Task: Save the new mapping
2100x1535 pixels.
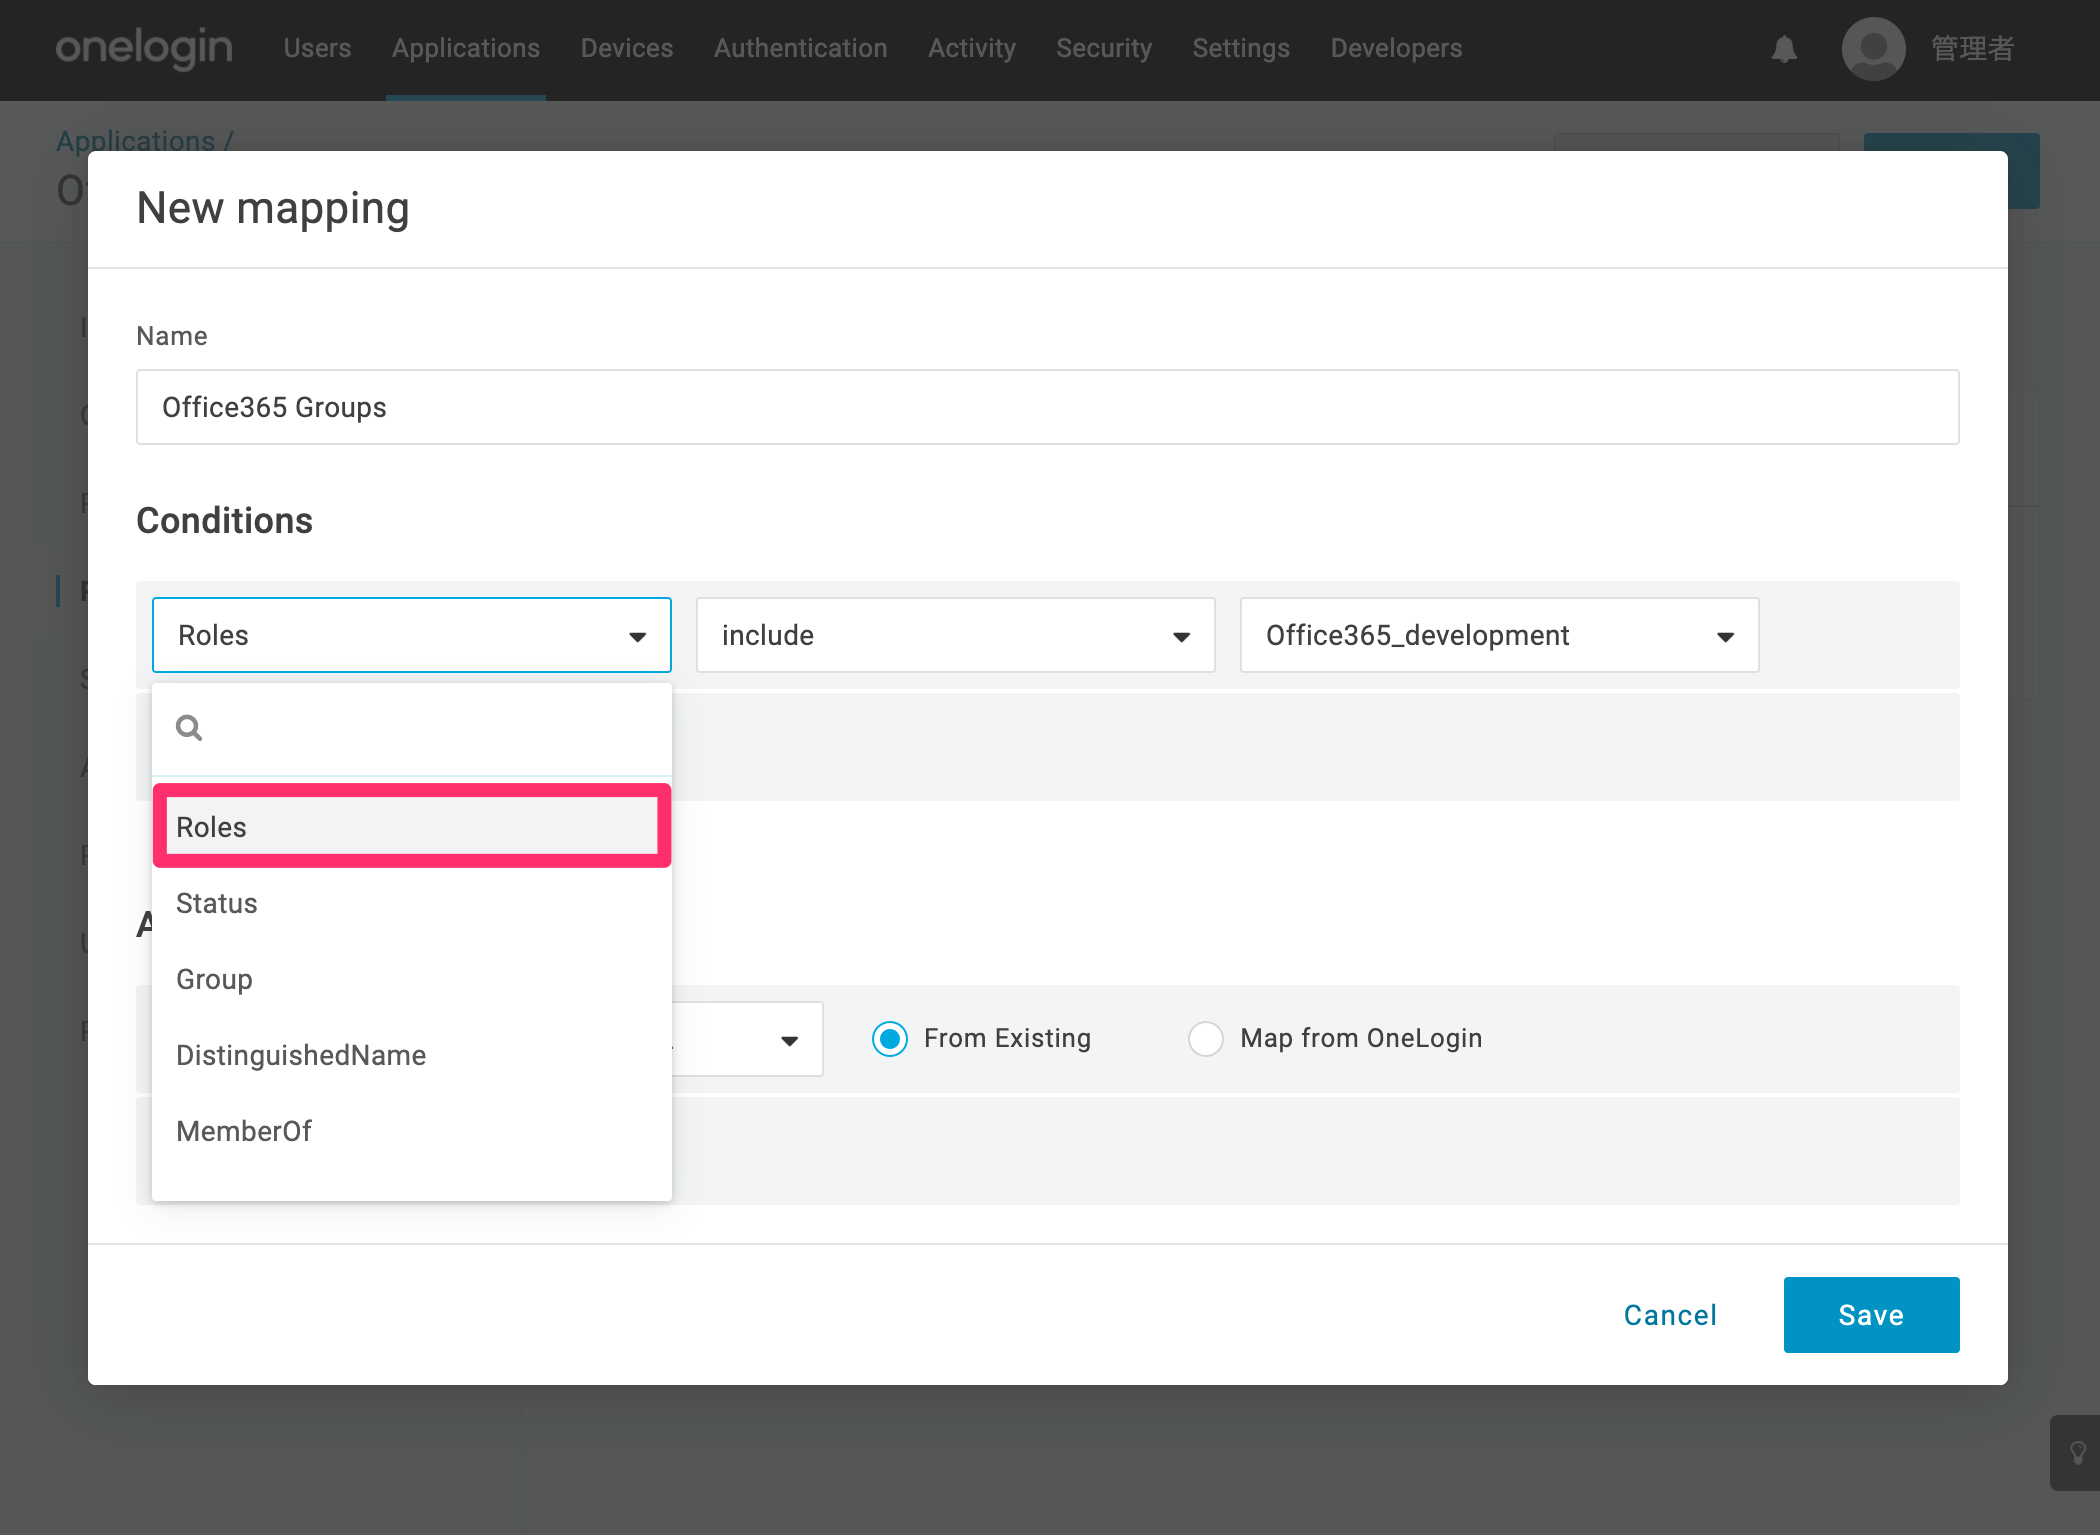Action: pyautogui.click(x=1871, y=1315)
